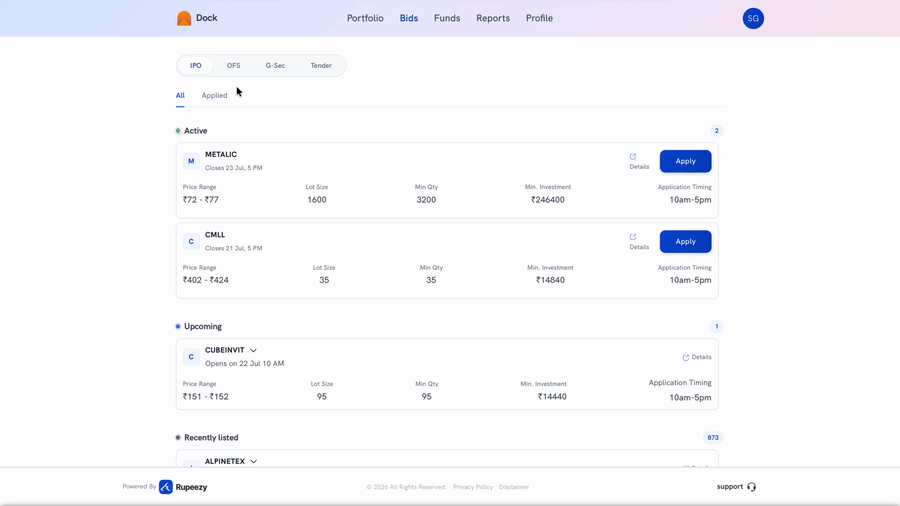The width and height of the screenshot is (900, 506).
Task: Click the C badge of CMLL
Action: (x=191, y=242)
